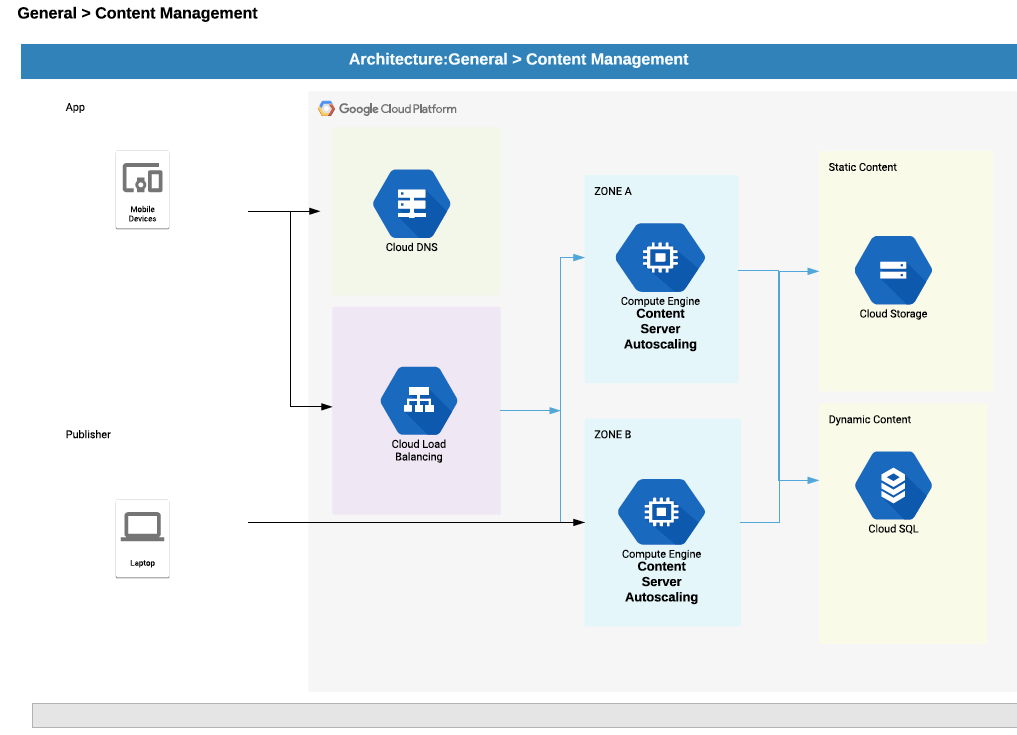Click the 'Dynamic Content' label
This screenshot has height=735, width=1017.
(x=870, y=419)
